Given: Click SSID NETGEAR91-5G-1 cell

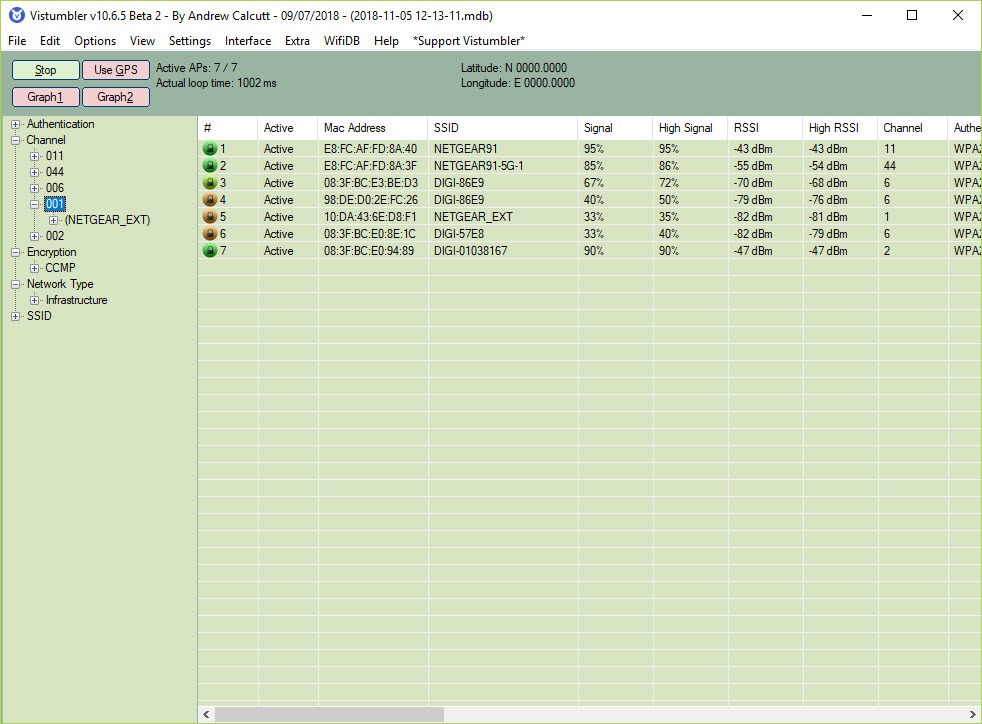Looking at the screenshot, I should pyautogui.click(x=478, y=166).
